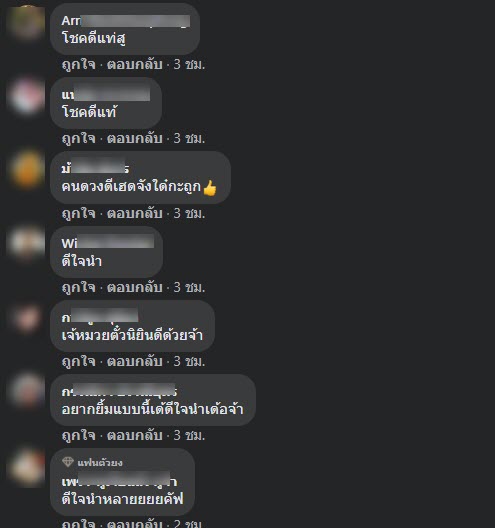Viewport: 495px width, 528px height.
Task: Click the แฟนตัวยง top fan badge label
Action: click(x=100, y=463)
